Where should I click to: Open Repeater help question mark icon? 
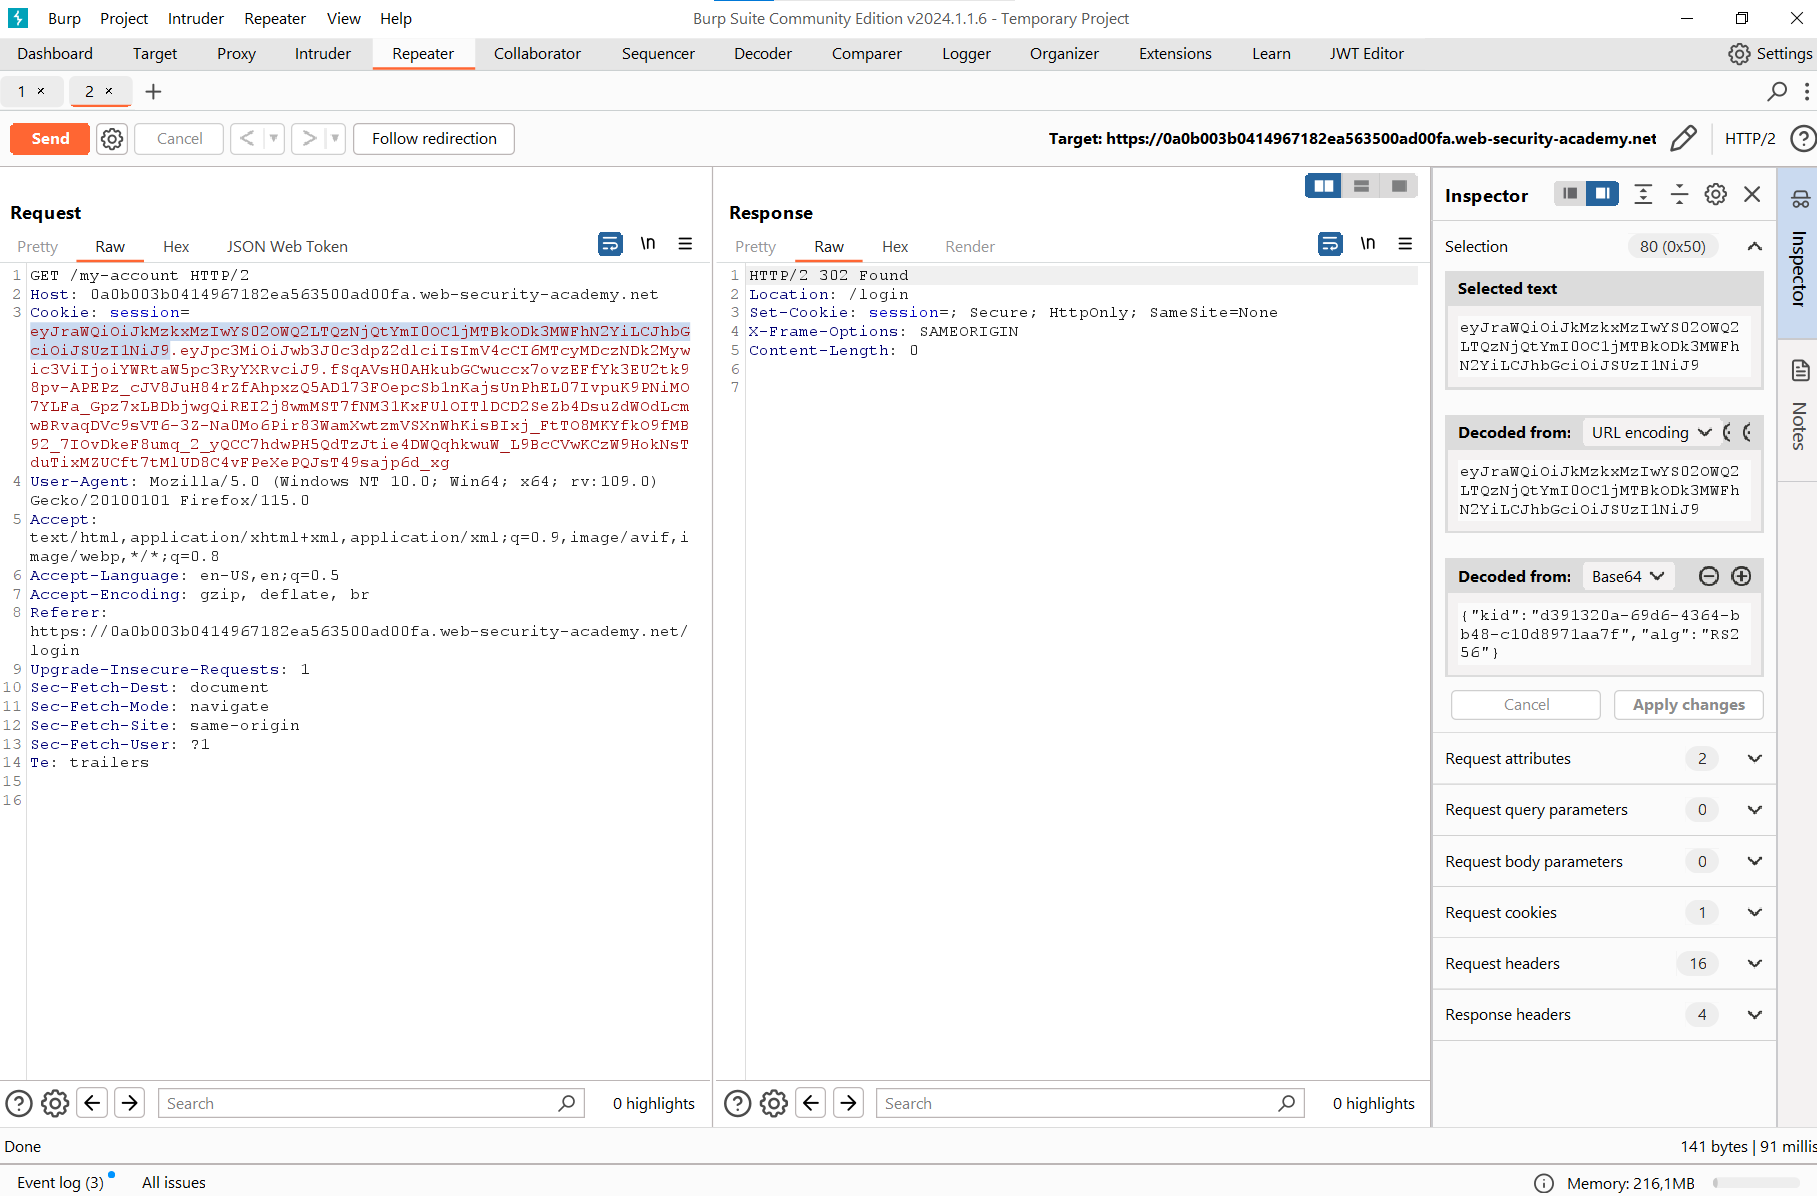1803,139
